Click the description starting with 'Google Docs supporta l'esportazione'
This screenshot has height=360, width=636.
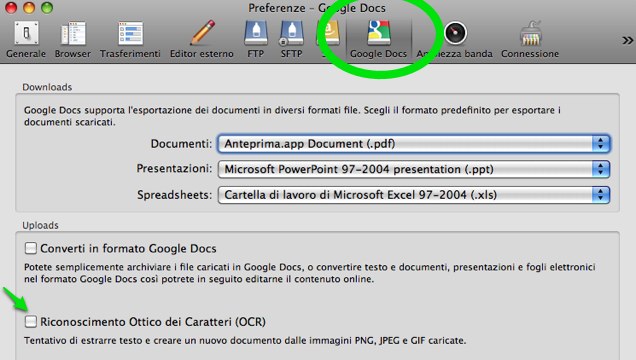(292, 116)
